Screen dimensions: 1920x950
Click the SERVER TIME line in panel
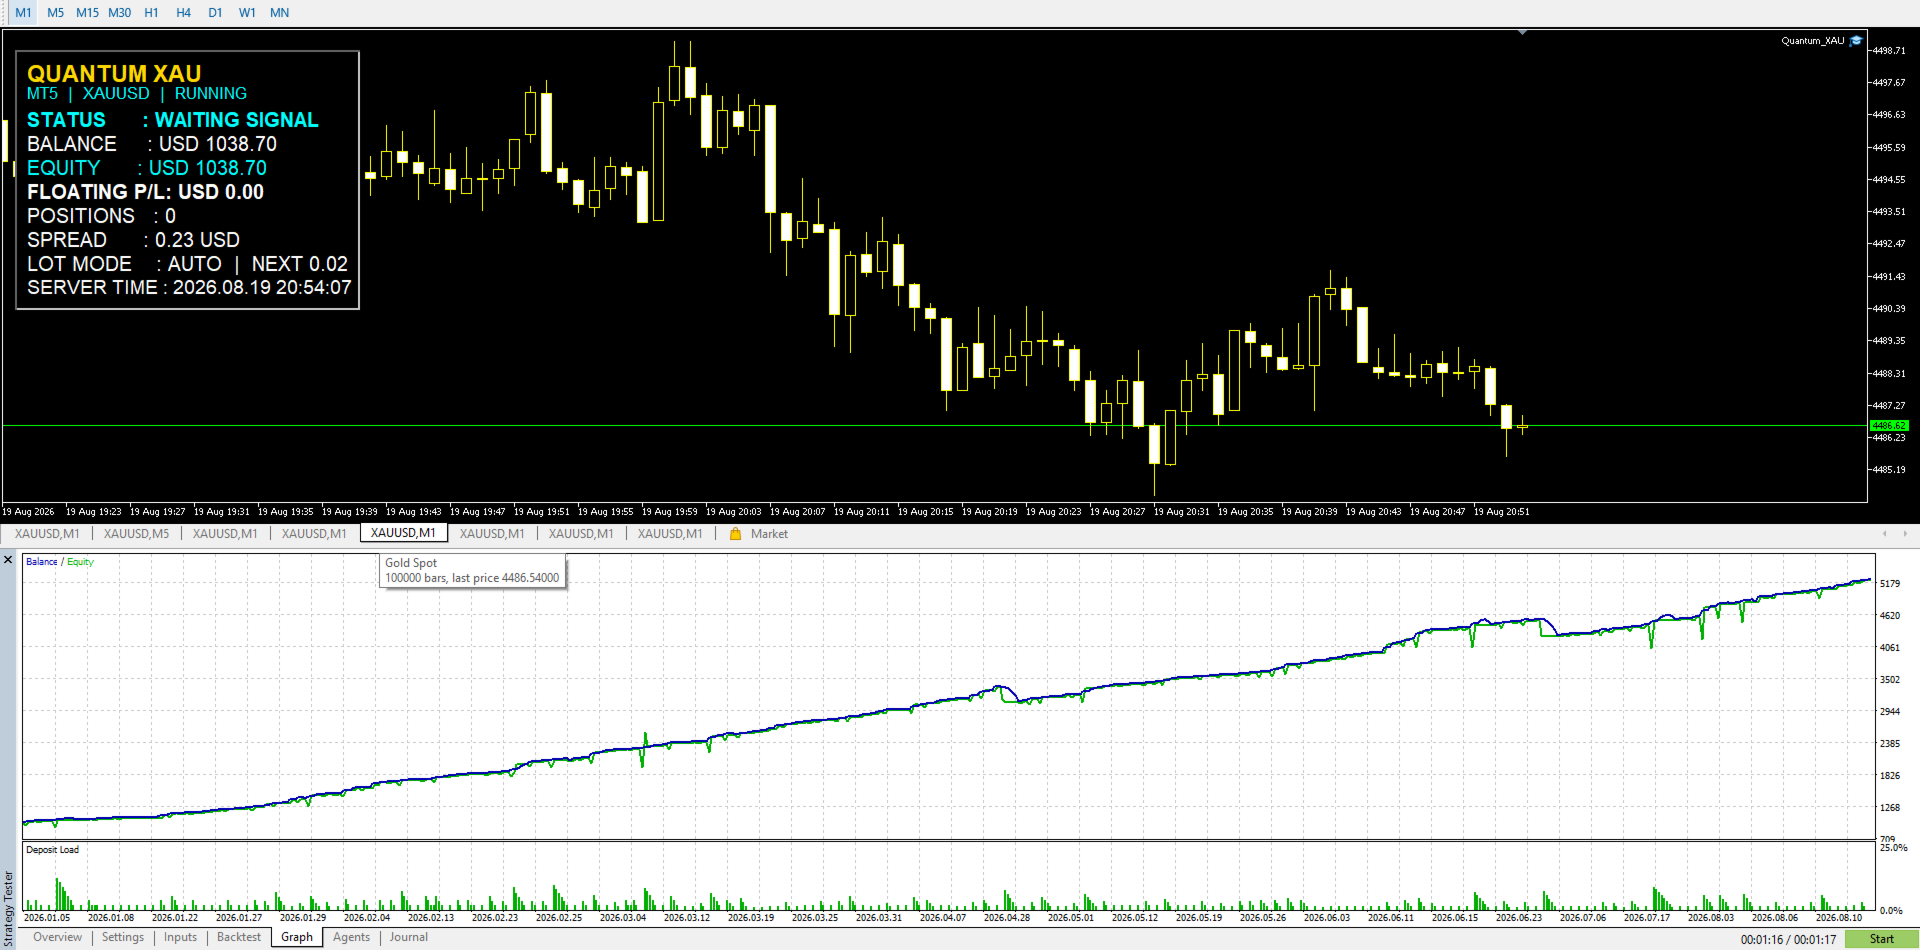pos(189,288)
